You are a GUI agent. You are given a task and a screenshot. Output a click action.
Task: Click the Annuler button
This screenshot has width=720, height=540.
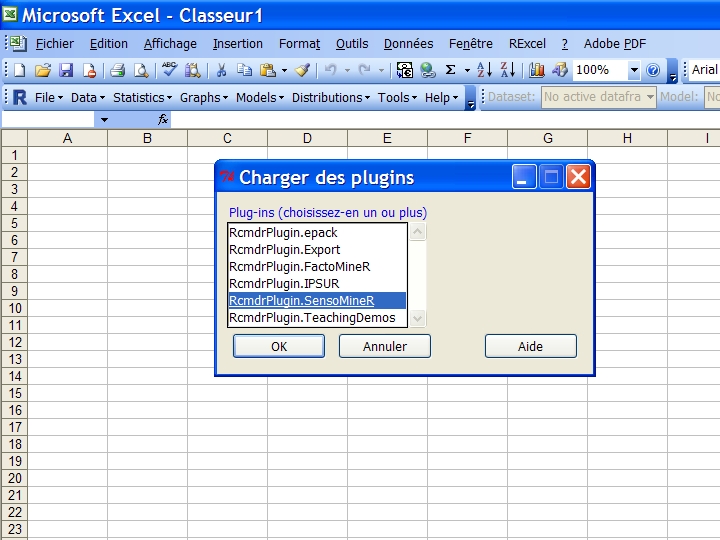385,346
